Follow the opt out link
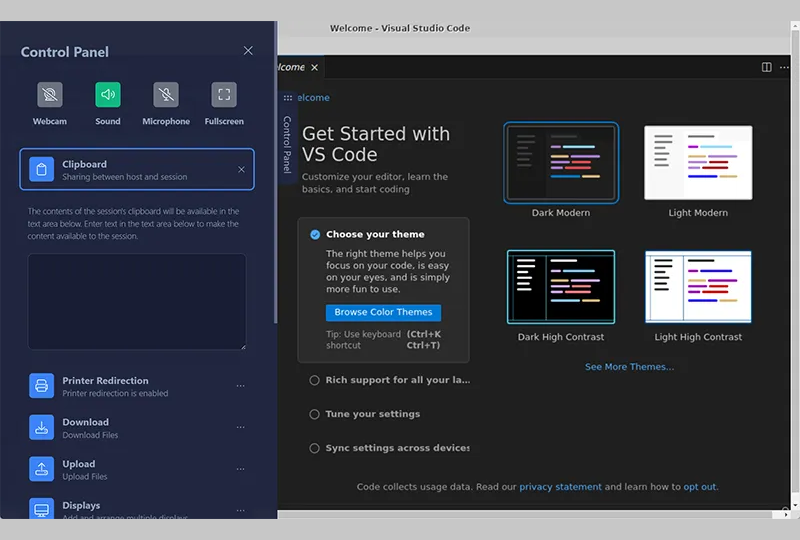The width and height of the screenshot is (800, 540). (x=699, y=487)
